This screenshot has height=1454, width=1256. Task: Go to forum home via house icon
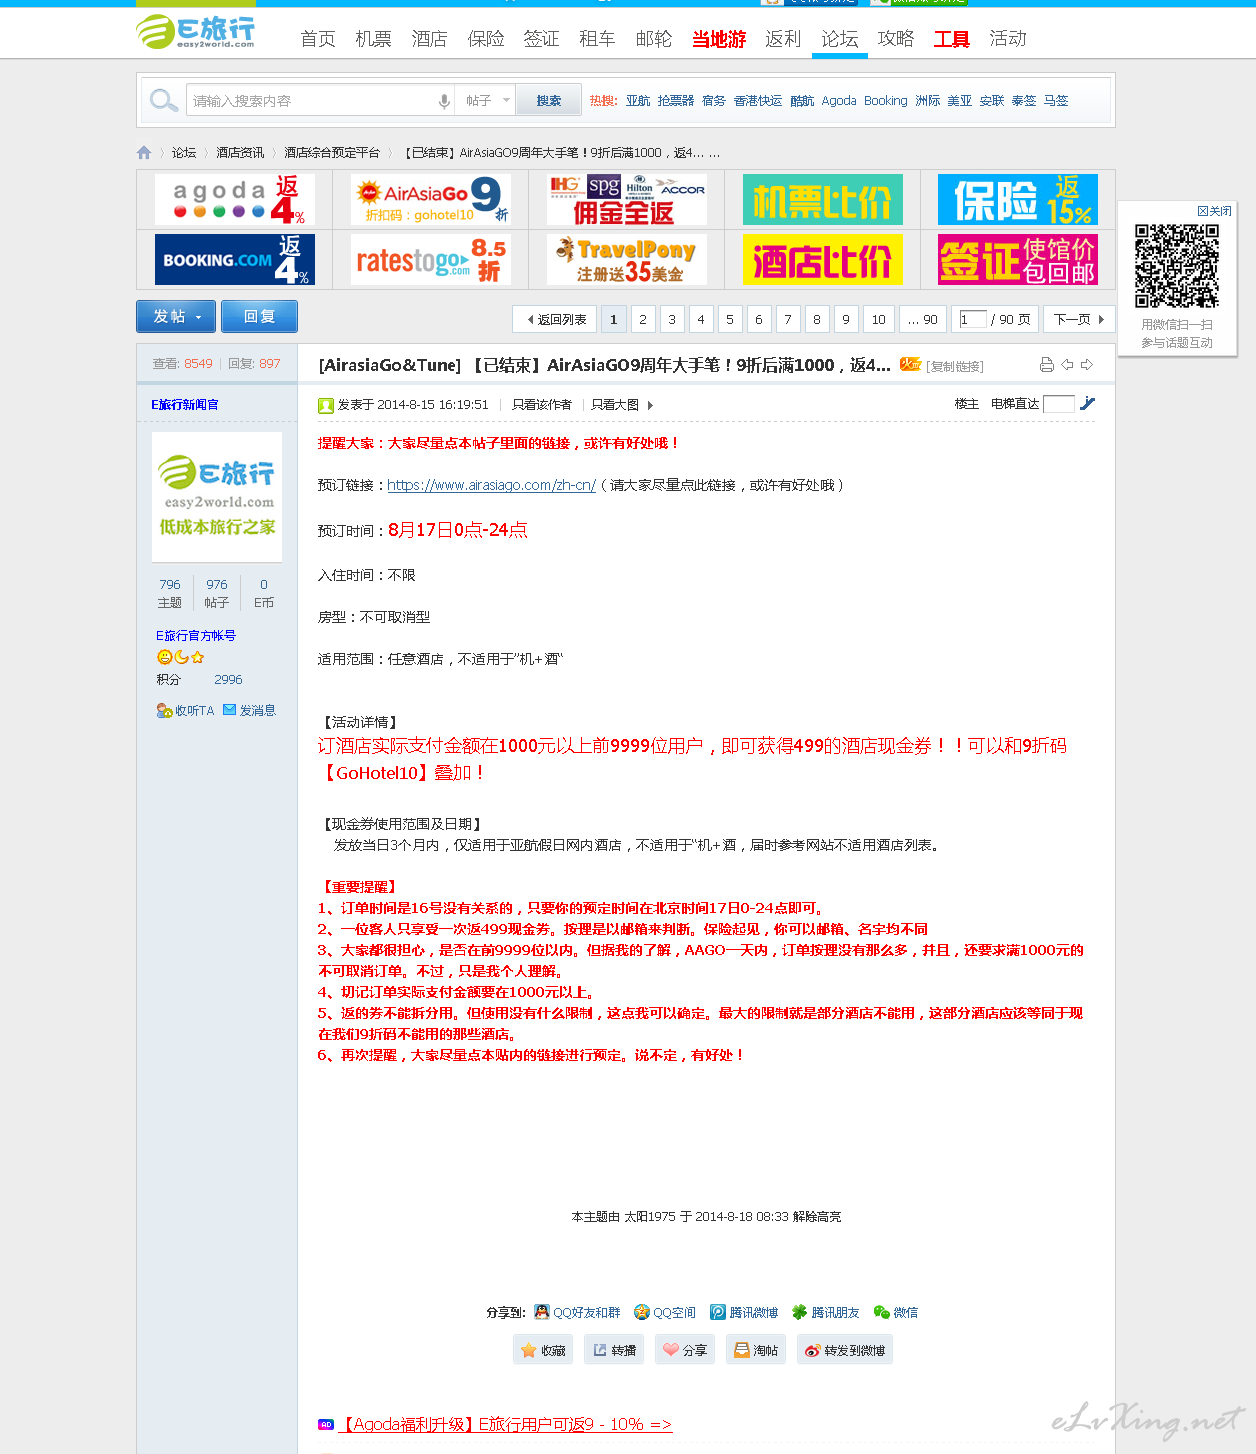coord(144,153)
